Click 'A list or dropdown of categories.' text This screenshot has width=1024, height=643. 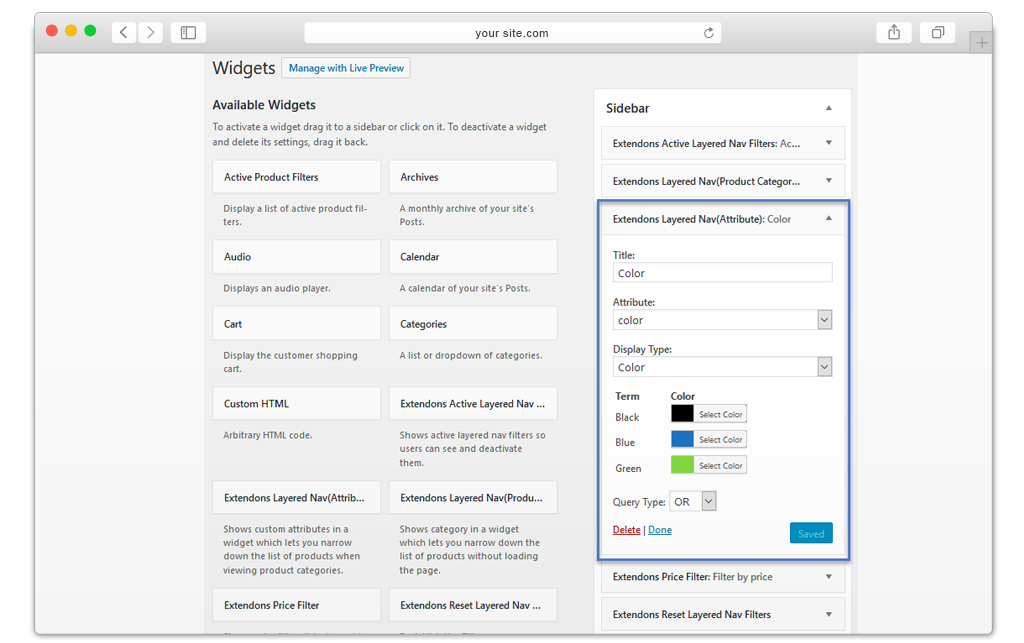coord(471,355)
